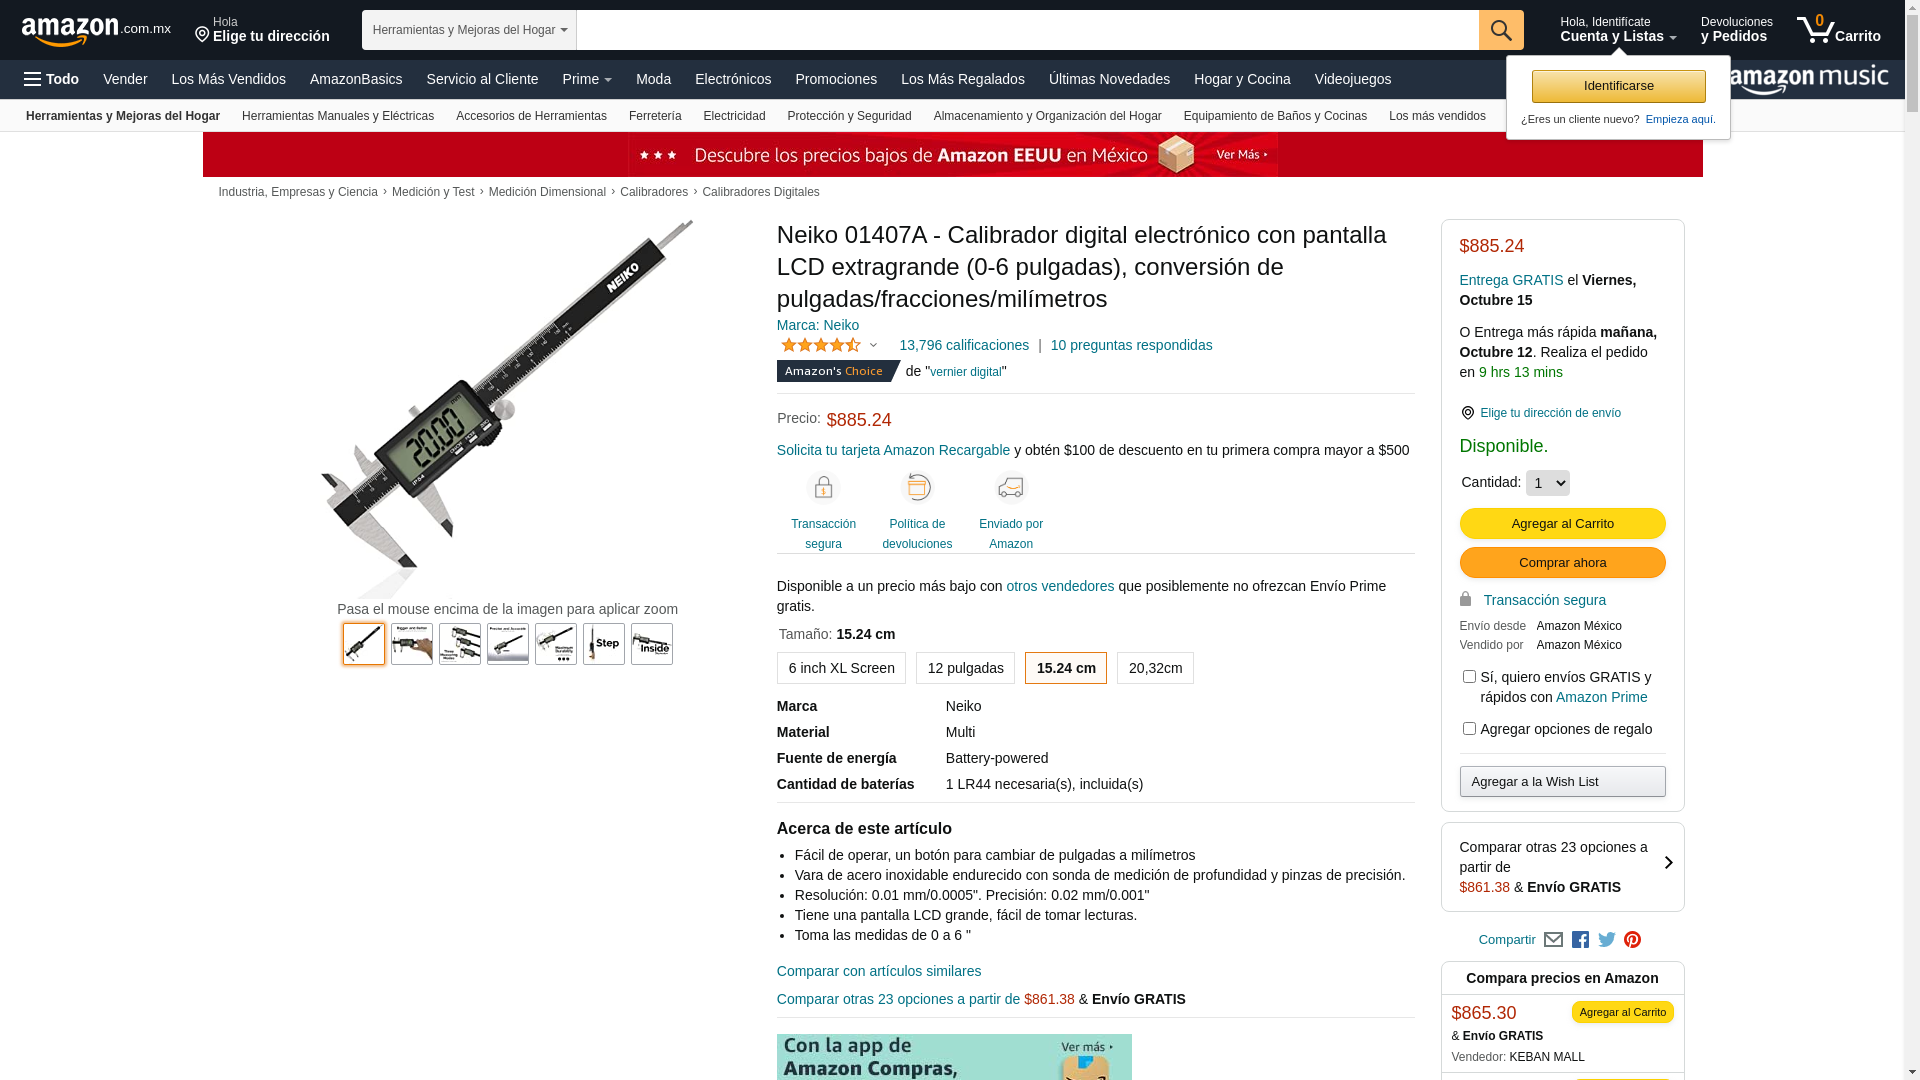Expand the search category dropdown
The height and width of the screenshot is (1080, 1920).
(x=469, y=30)
